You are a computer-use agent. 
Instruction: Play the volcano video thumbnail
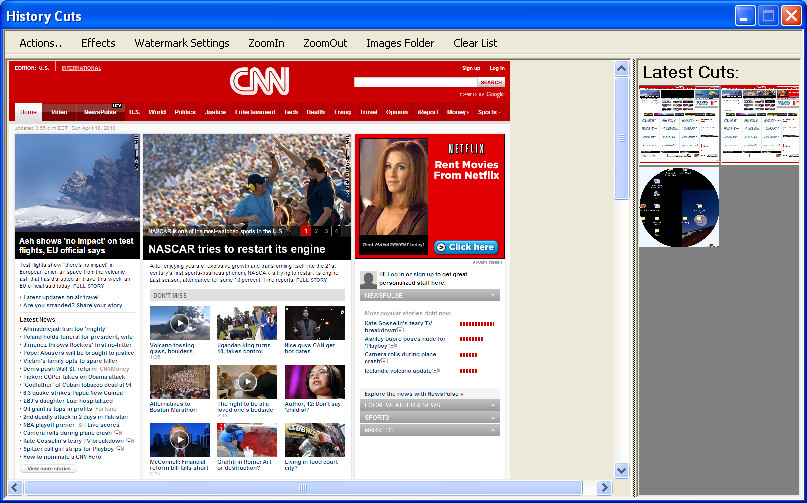point(180,323)
